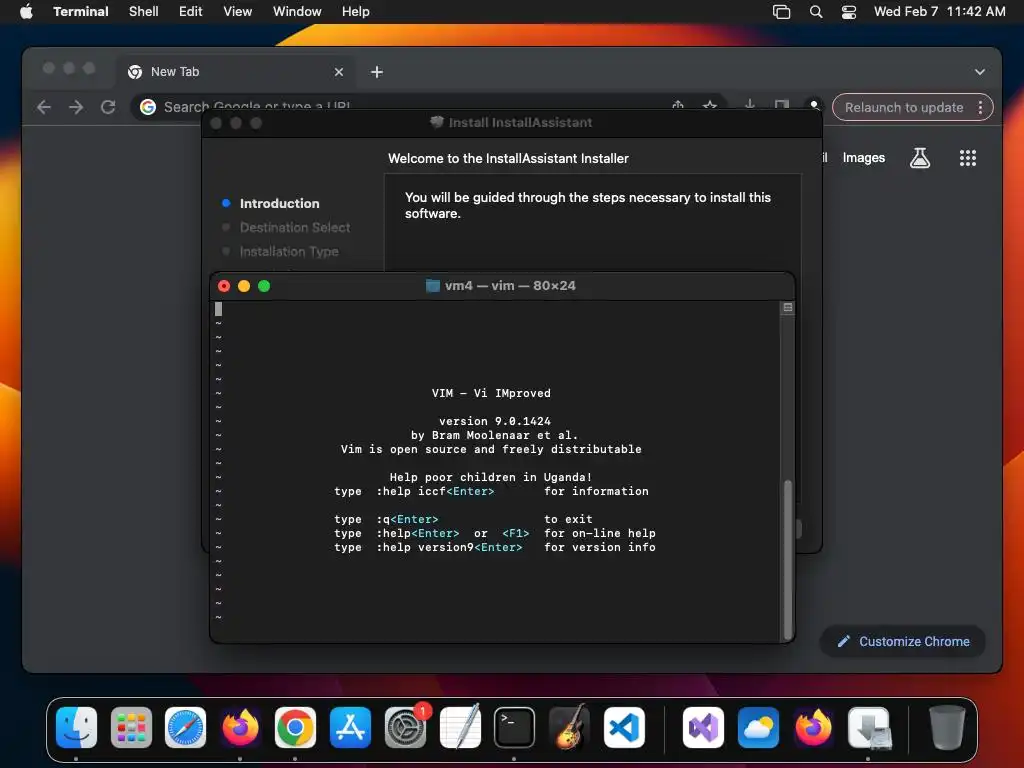Click Chrome back arrow button
Viewport: 1024px width, 768px height.
pyautogui.click(x=44, y=107)
